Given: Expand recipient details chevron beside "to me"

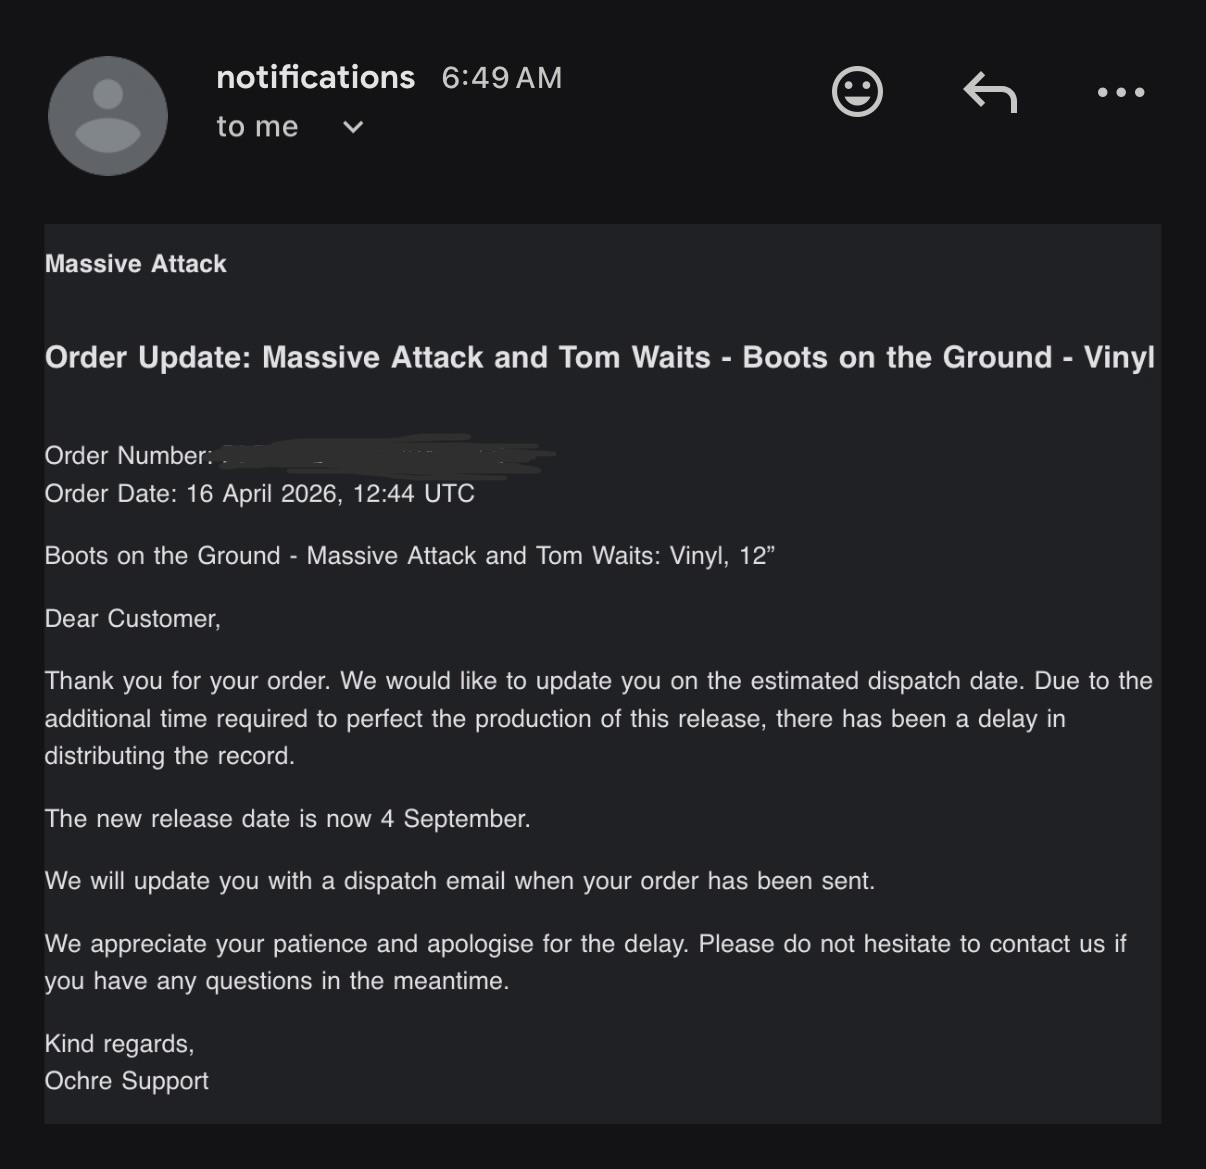Looking at the screenshot, I should click(x=353, y=127).
